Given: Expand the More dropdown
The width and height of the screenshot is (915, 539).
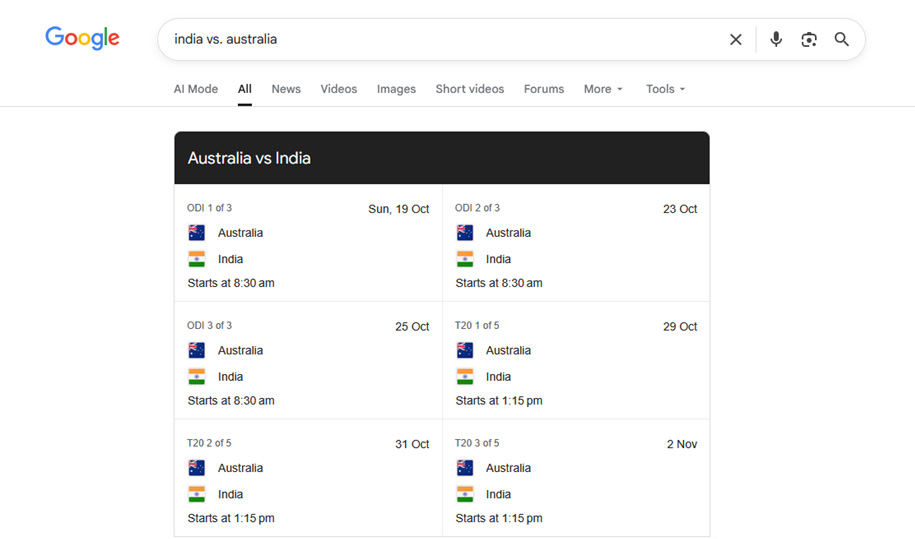Looking at the screenshot, I should (603, 89).
